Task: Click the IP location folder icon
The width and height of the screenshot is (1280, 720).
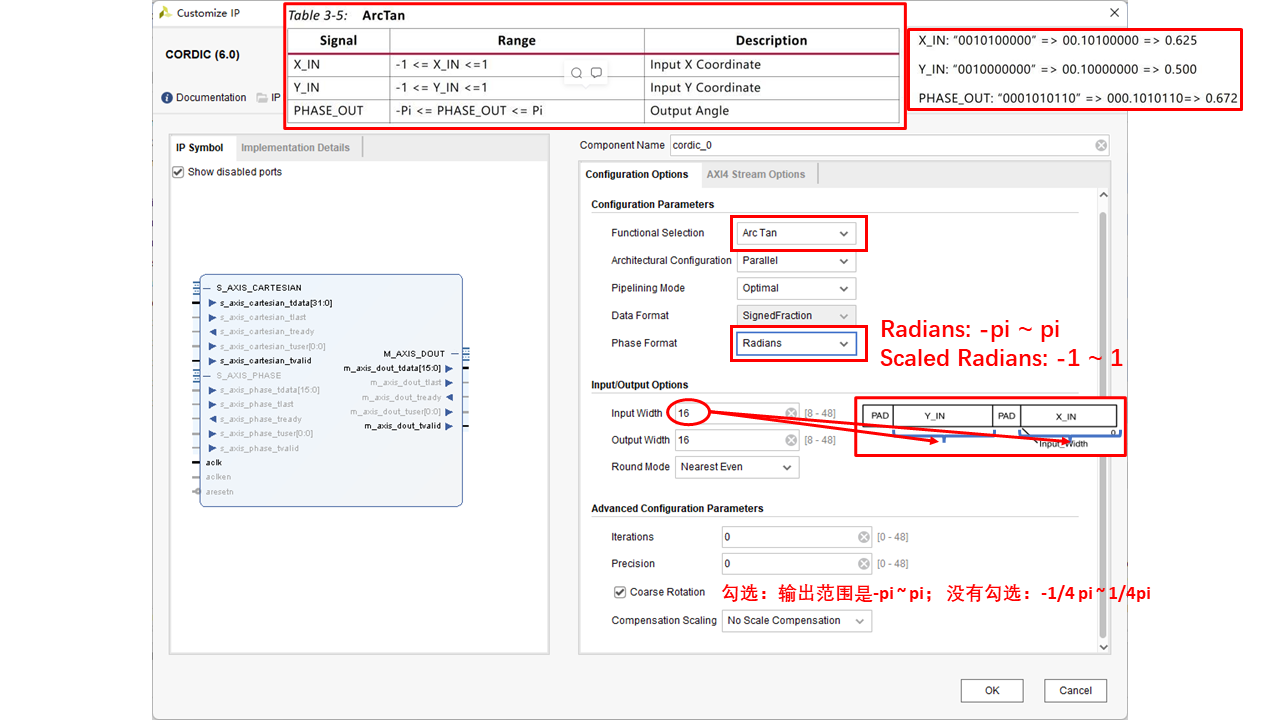Action: [259, 97]
